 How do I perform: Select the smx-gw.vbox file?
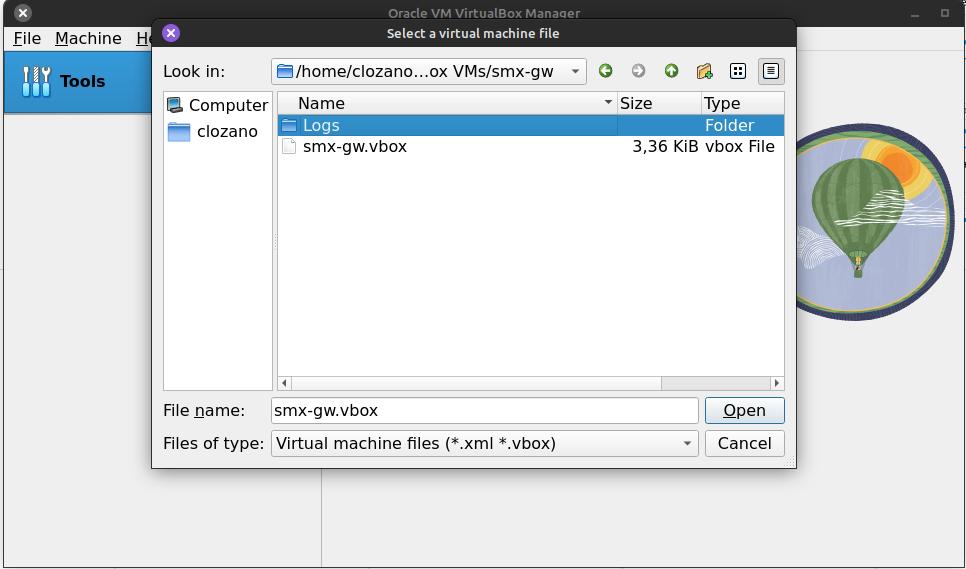click(530, 147)
